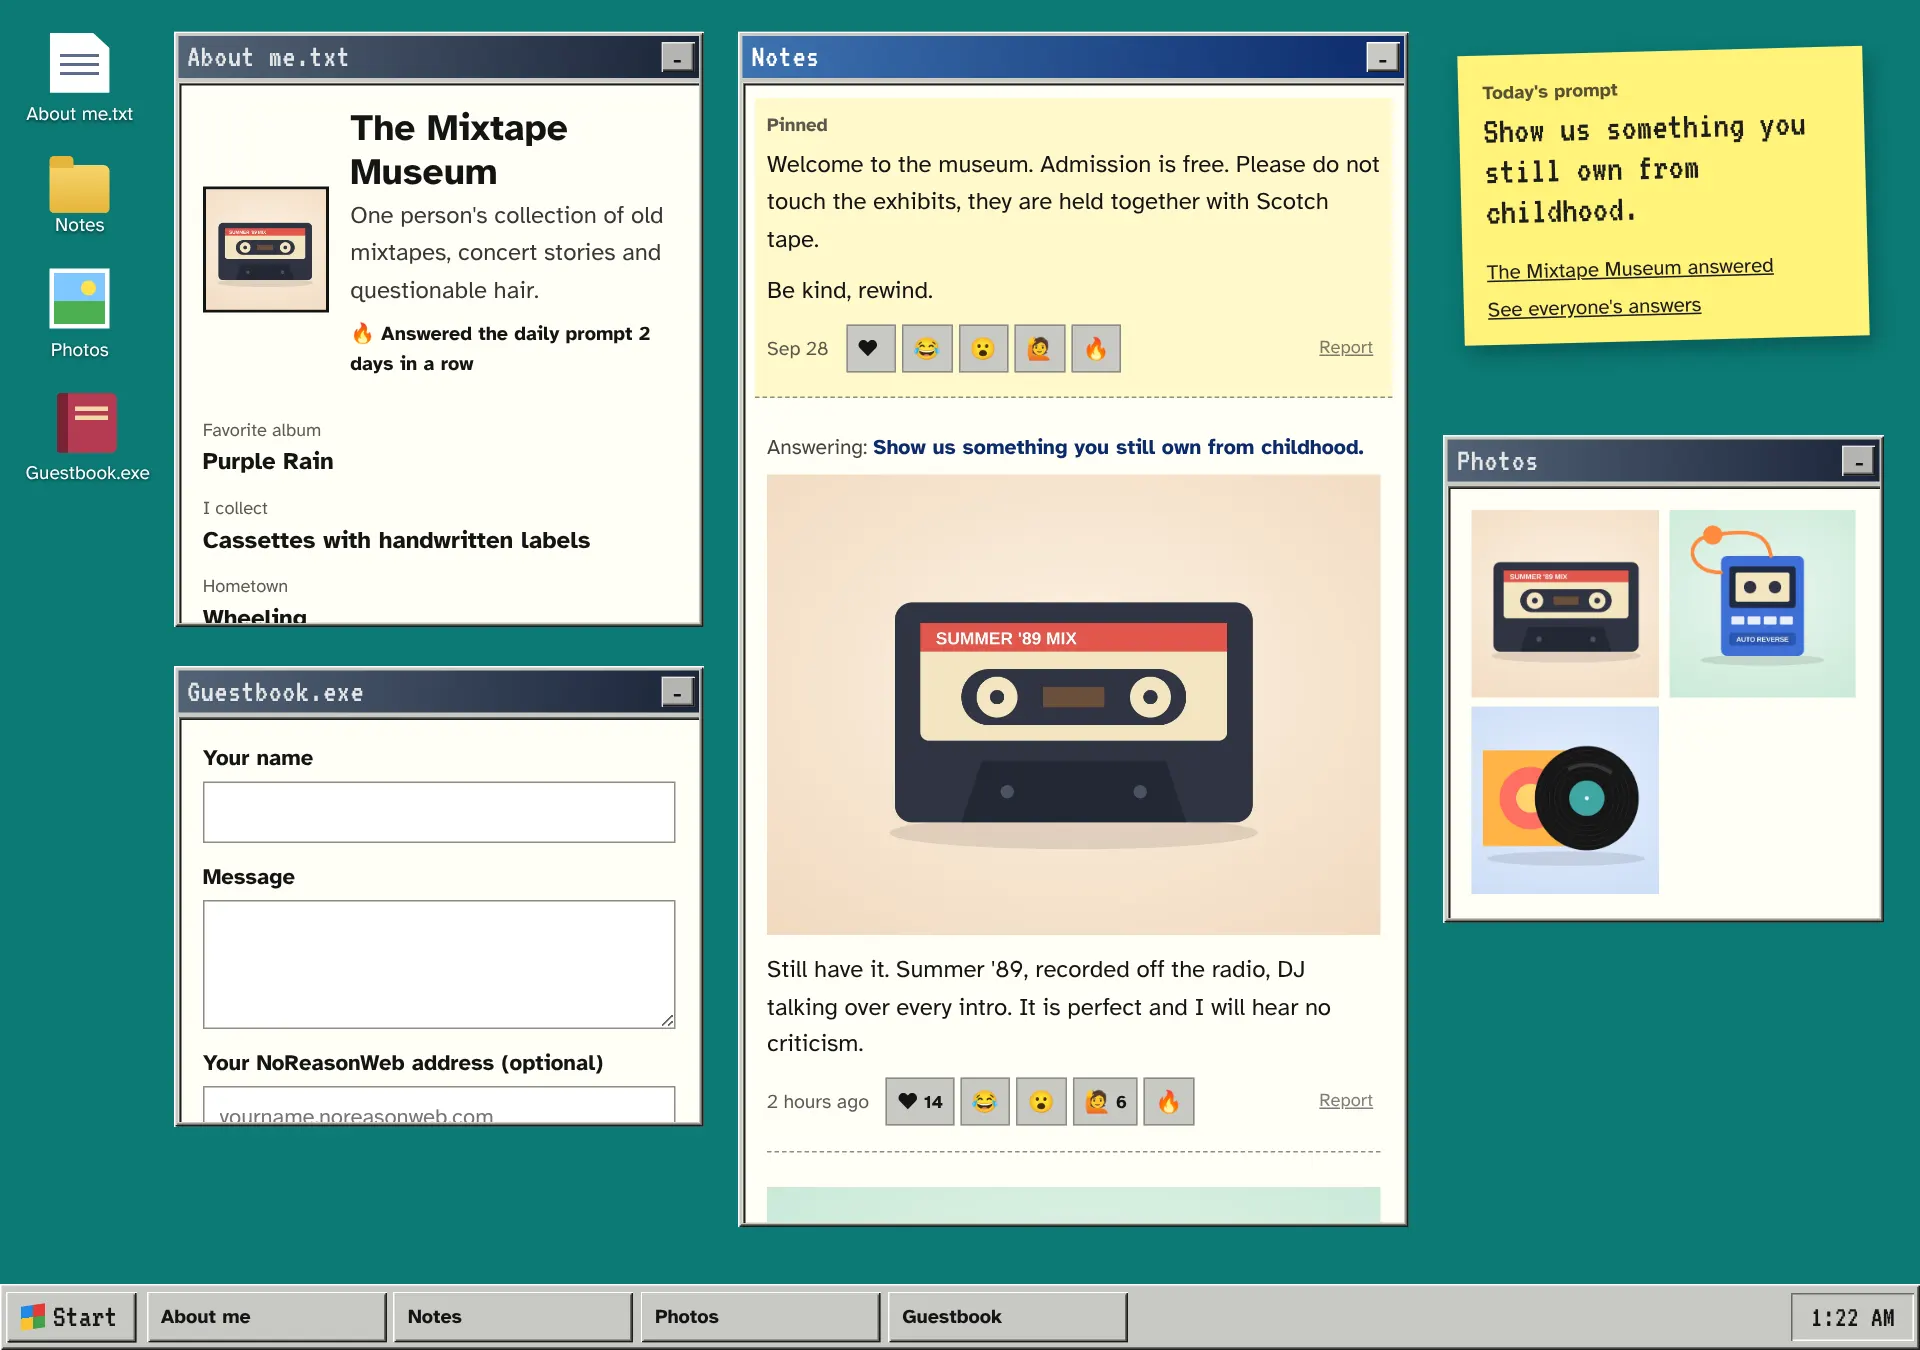Open the childhood prompt link in Notes
The height and width of the screenshot is (1350, 1920).
click(1118, 447)
